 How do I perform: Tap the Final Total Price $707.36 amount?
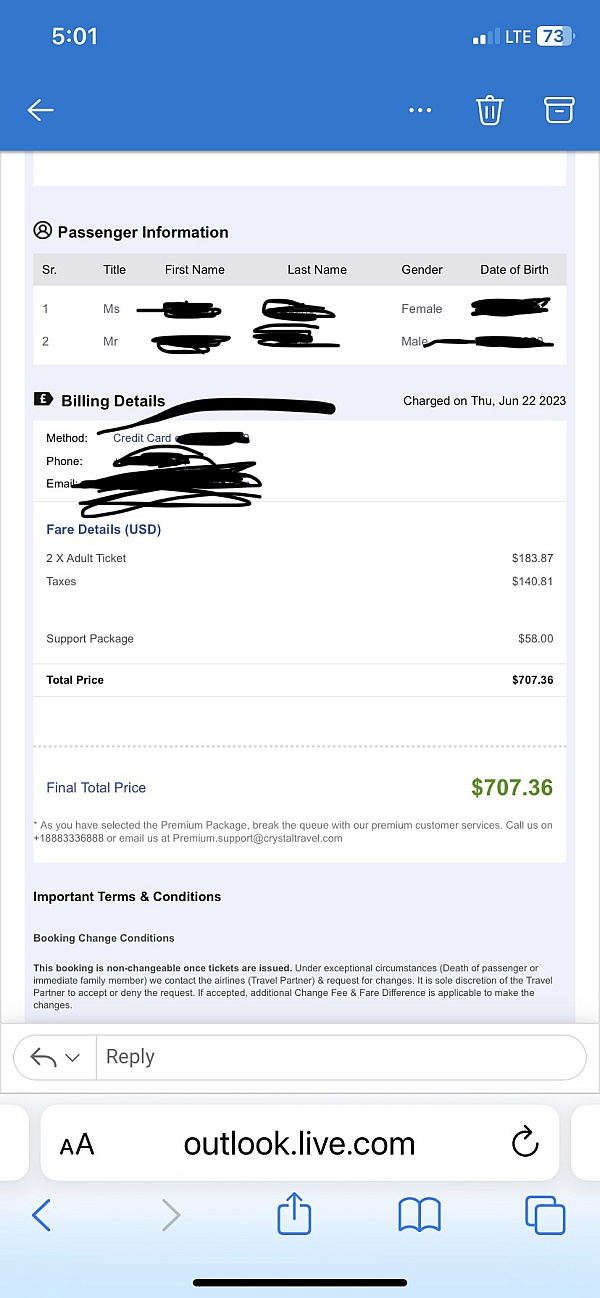coord(511,787)
